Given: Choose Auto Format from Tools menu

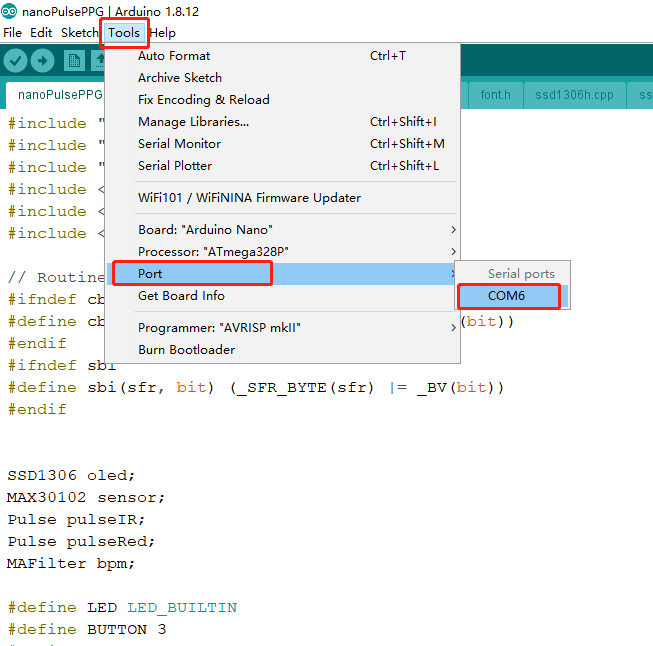Looking at the screenshot, I should tap(174, 56).
